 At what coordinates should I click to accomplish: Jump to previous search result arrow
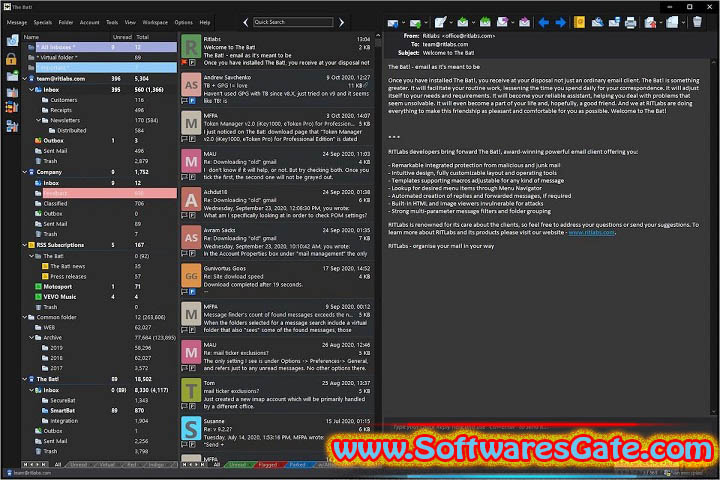click(x=246, y=22)
